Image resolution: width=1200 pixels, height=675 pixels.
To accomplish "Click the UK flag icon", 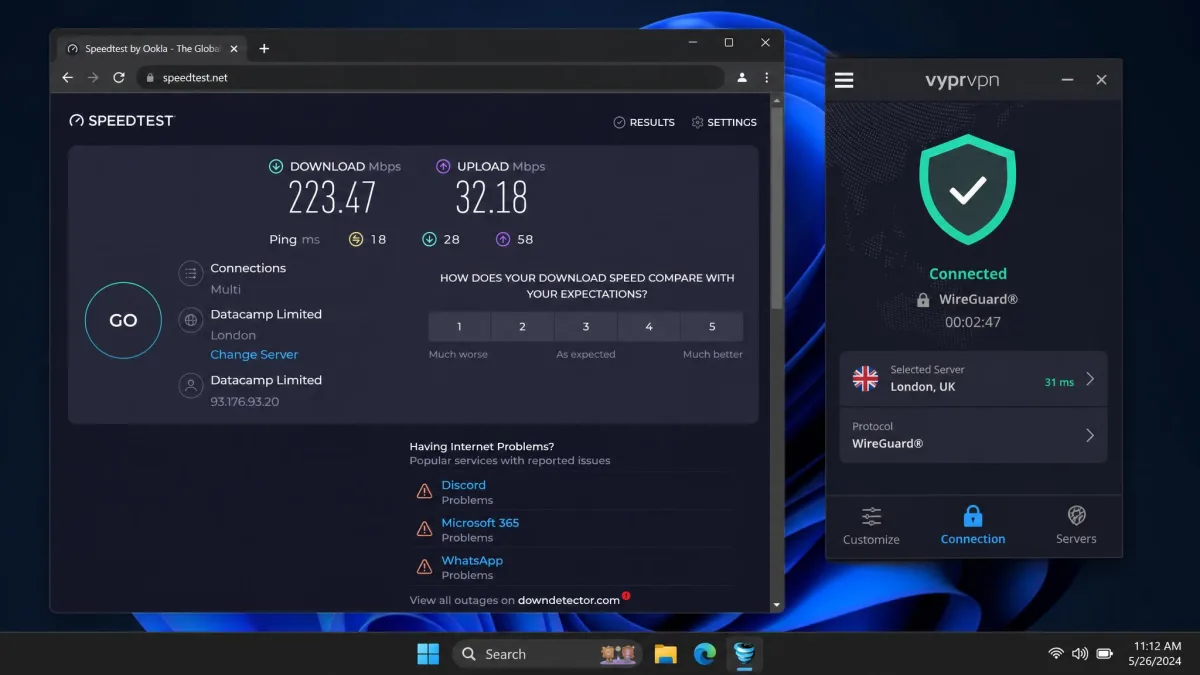I will tap(865, 378).
